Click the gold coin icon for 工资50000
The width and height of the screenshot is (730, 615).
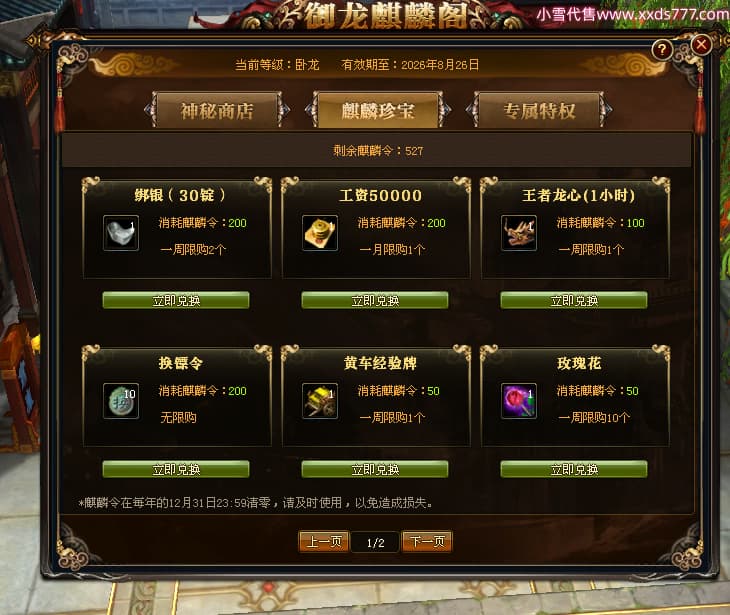[x=320, y=233]
